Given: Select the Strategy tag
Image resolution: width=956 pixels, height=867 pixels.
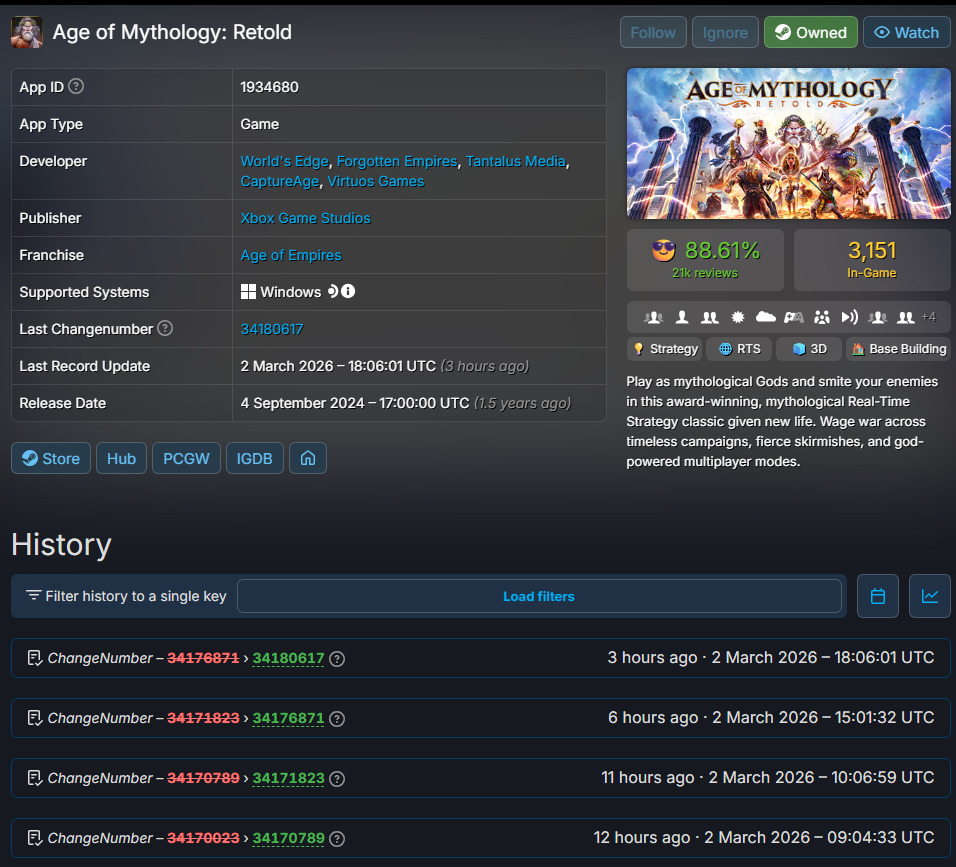Looking at the screenshot, I should click(x=665, y=349).
